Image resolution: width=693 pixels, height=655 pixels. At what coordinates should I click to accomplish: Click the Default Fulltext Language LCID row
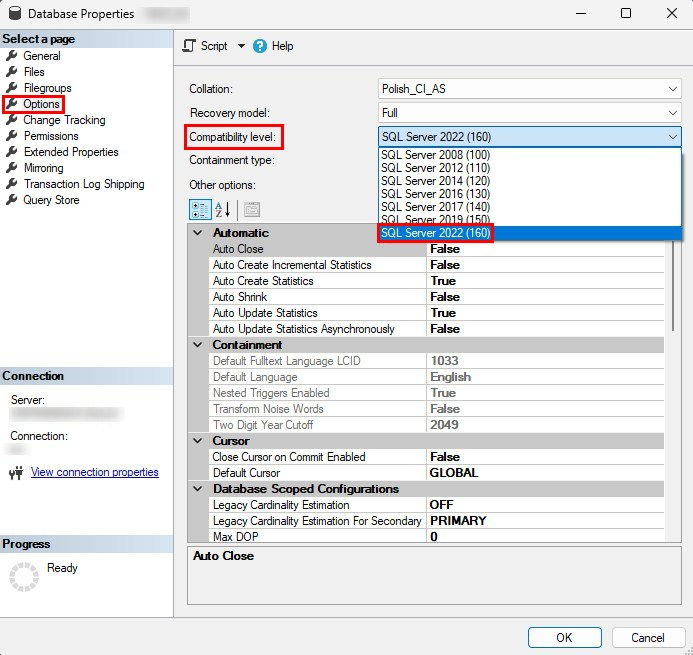[436, 361]
